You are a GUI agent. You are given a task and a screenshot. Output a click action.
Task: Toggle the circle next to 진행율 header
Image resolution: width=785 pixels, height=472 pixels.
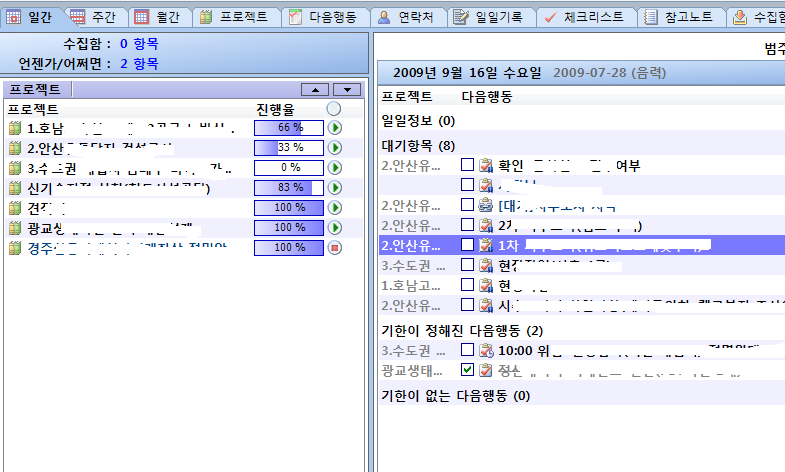click(x=333, y=109)
